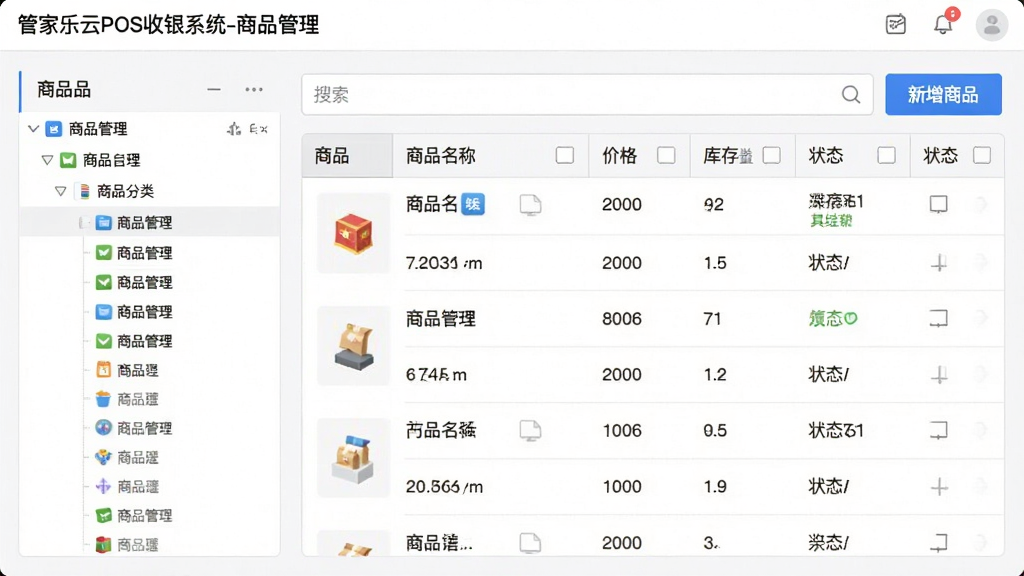Select the tree item with purple arrows icon
The image size is (1024, 576).
coord(127,487)
